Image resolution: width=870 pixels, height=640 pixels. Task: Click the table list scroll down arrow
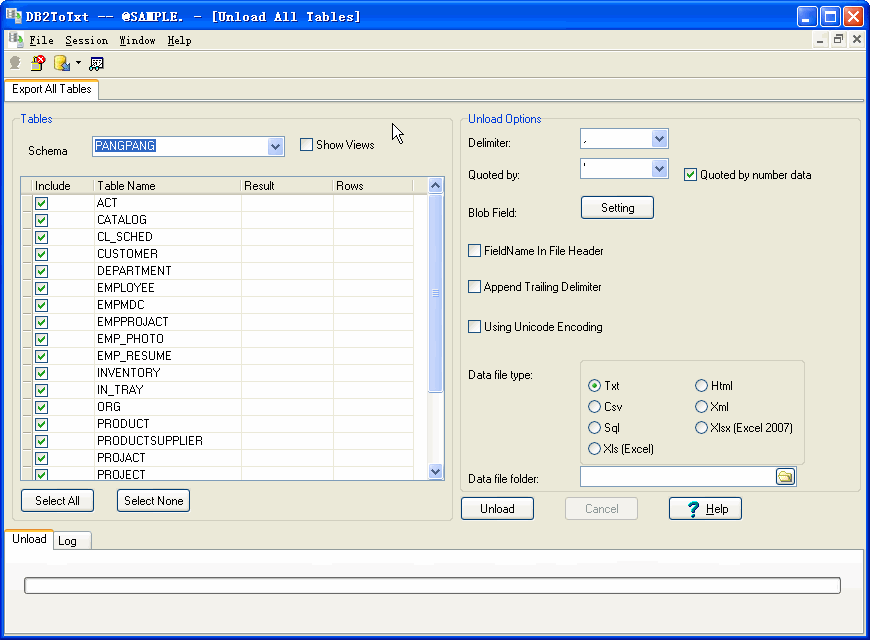point(436,471)
